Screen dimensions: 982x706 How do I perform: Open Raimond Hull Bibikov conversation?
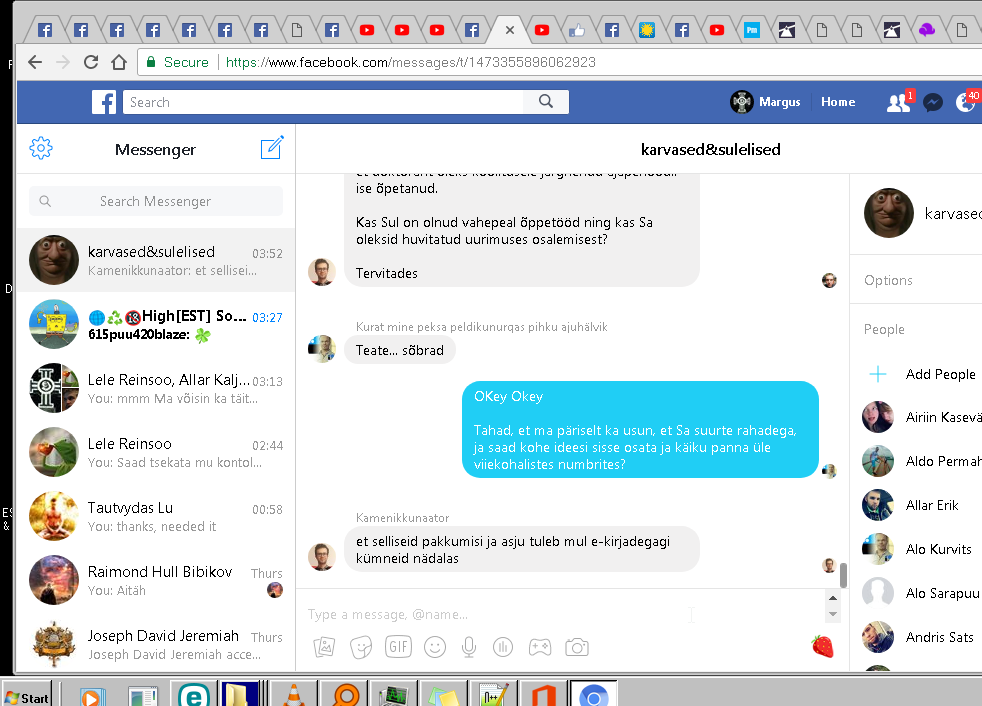coord(155,580)
